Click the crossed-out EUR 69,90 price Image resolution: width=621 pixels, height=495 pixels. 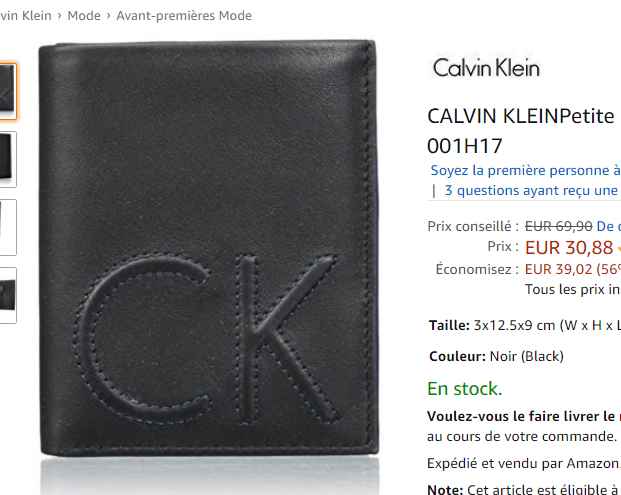pos(558,226)
